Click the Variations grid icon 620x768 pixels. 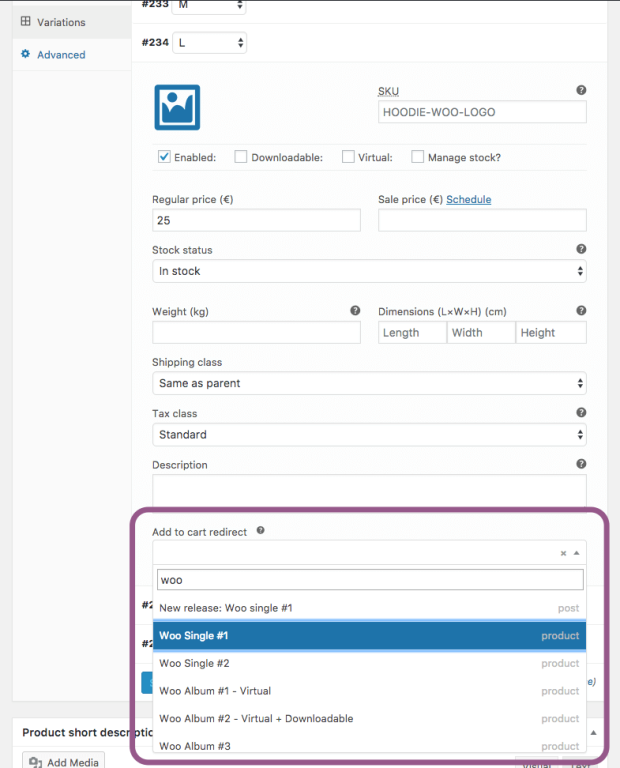[25, 22]
